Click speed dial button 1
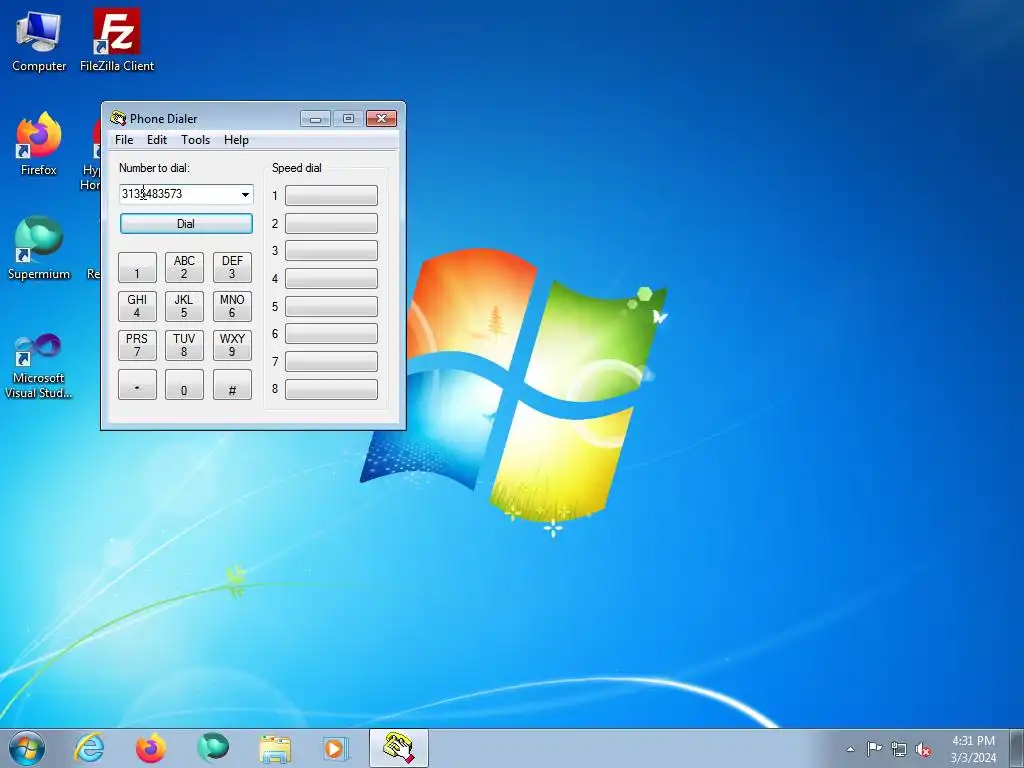 (331, 195)
